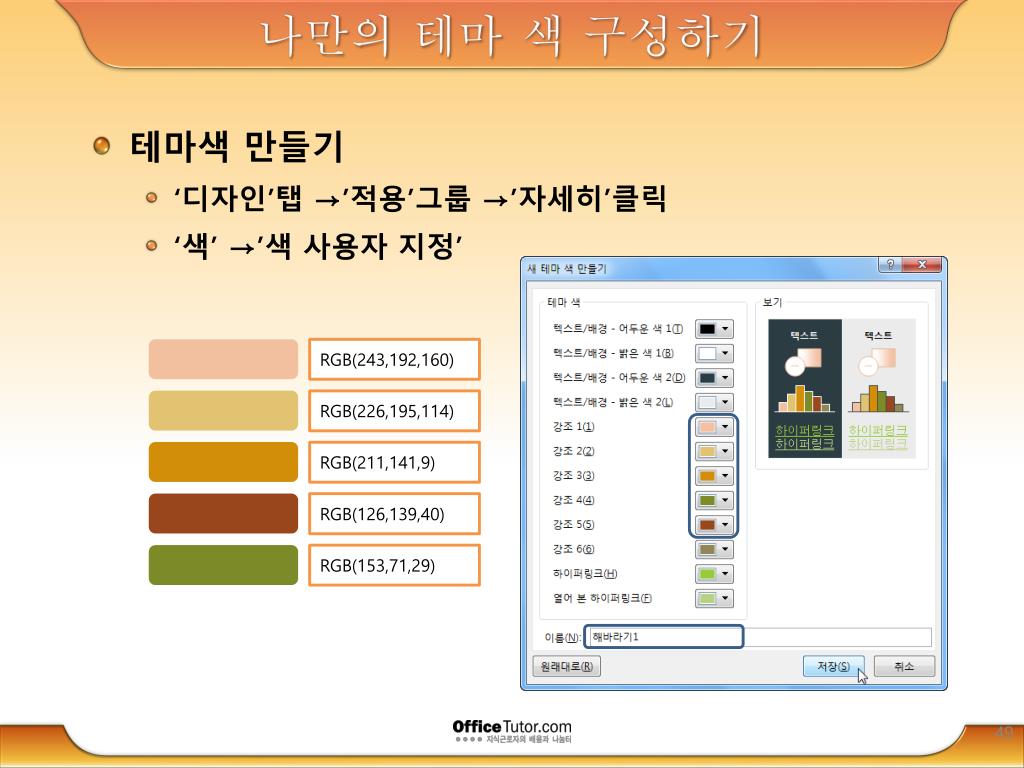Screen dimensions: 1024x768
Task: Click the 강조 6(6) label text
Action: (x=573, y=549)
